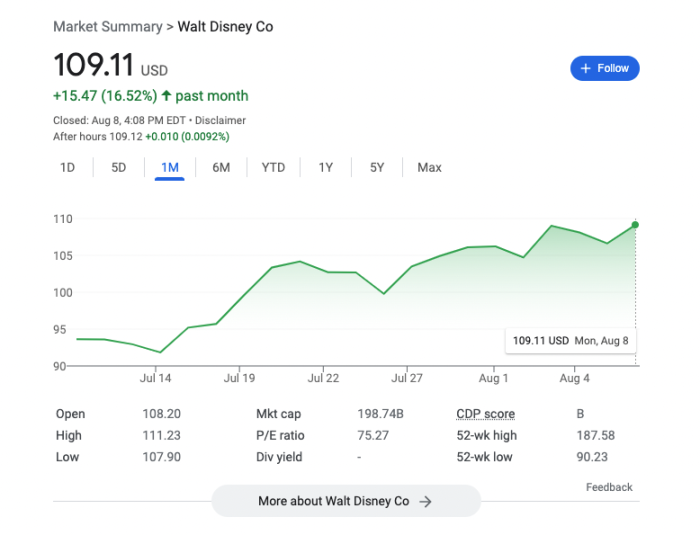The height and width of the screenshot is (535, 700).
Task: Click the arrow icon beside More about
Action: (426, 501)
